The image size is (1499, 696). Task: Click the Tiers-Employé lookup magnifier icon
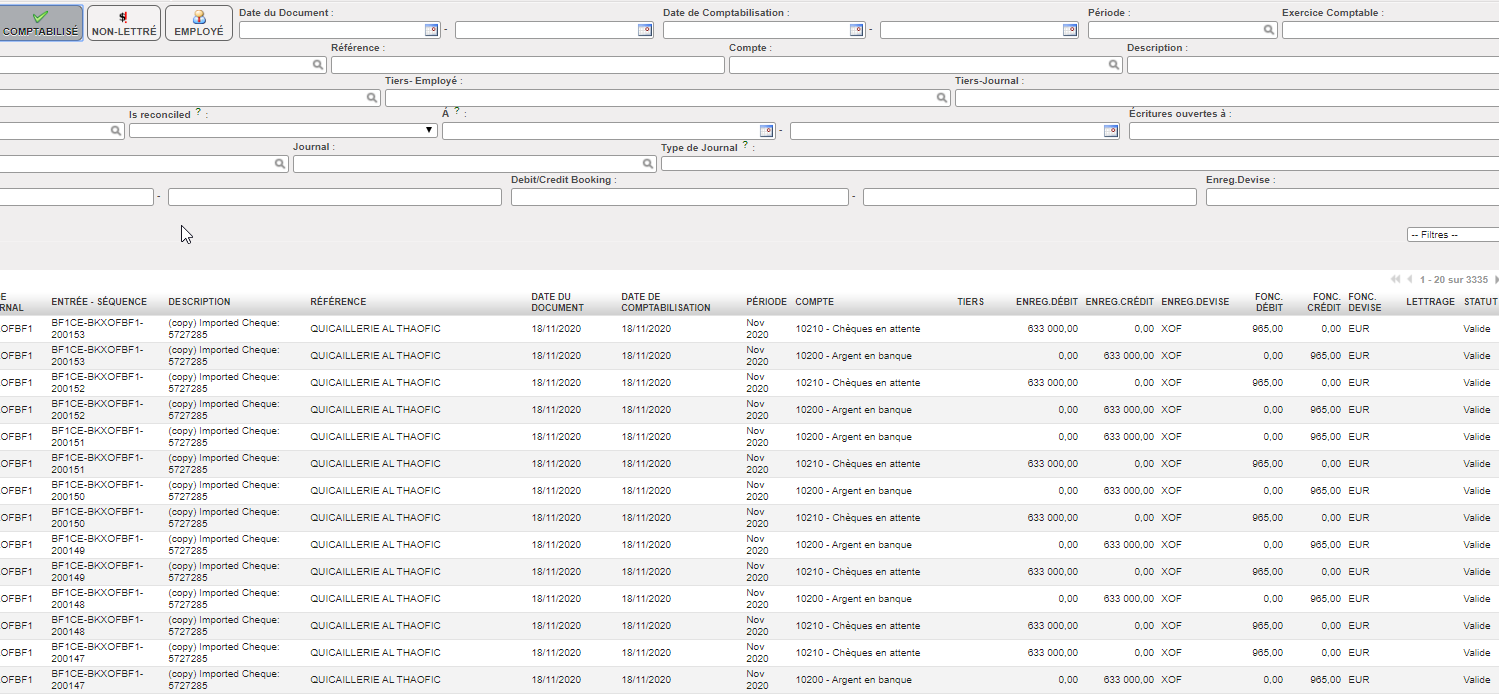tap(942, 98)
